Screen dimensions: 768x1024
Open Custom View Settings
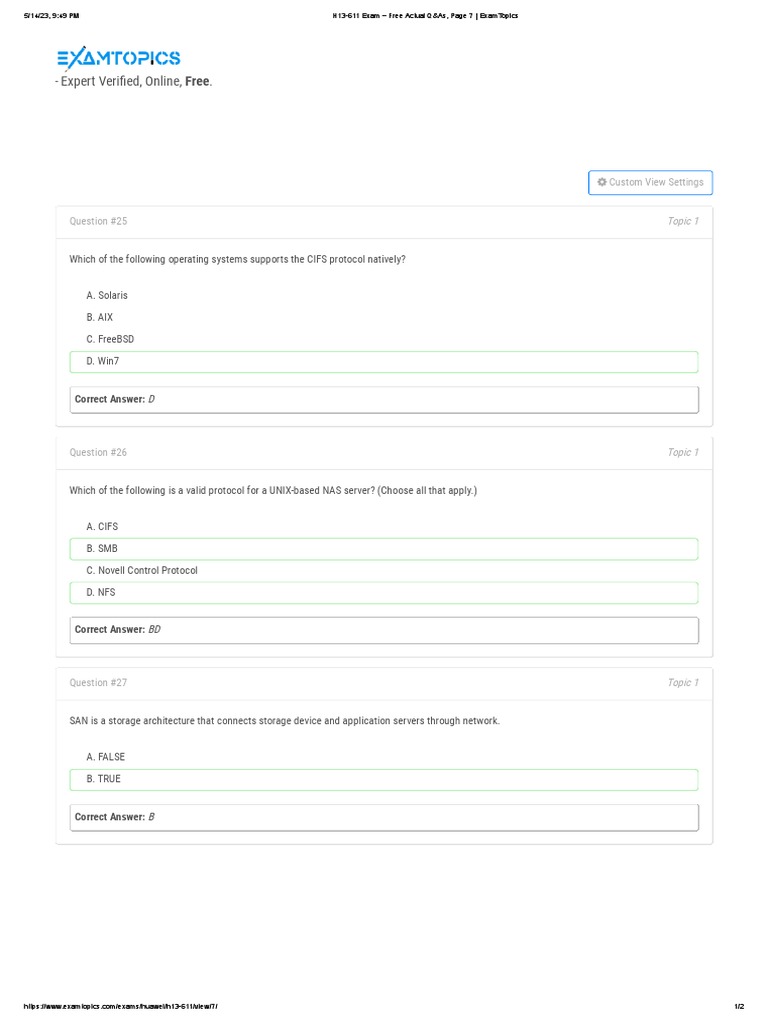click(651, 183)
